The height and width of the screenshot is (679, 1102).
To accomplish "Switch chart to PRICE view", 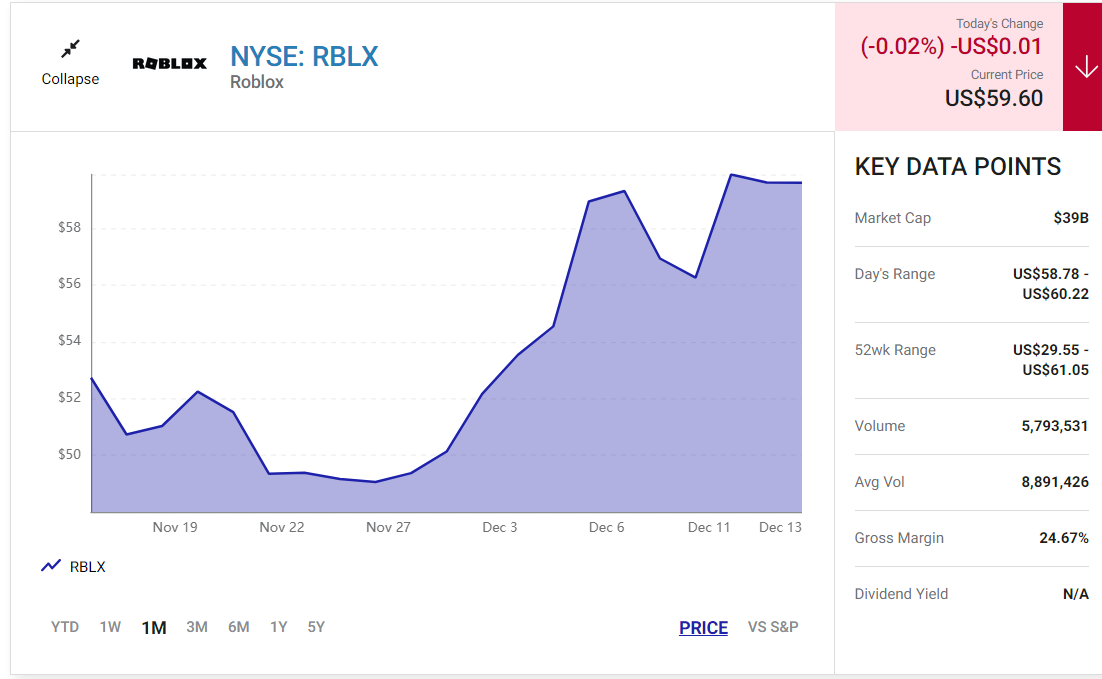I will click(704, 628).
